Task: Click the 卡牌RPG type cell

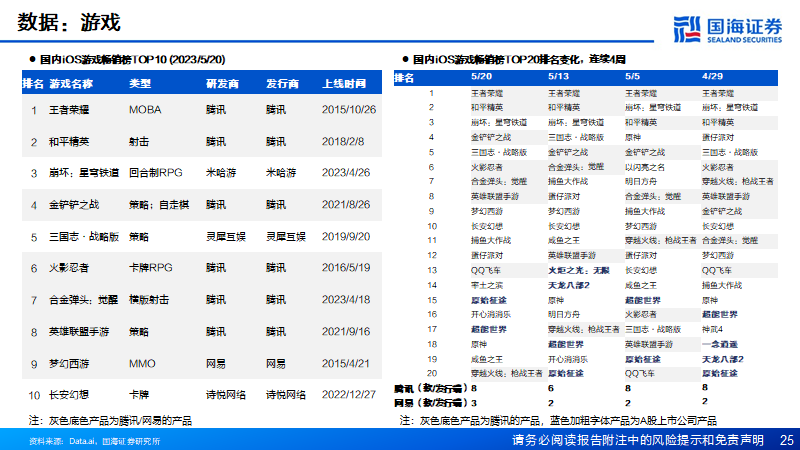Action: coord(151,268)
